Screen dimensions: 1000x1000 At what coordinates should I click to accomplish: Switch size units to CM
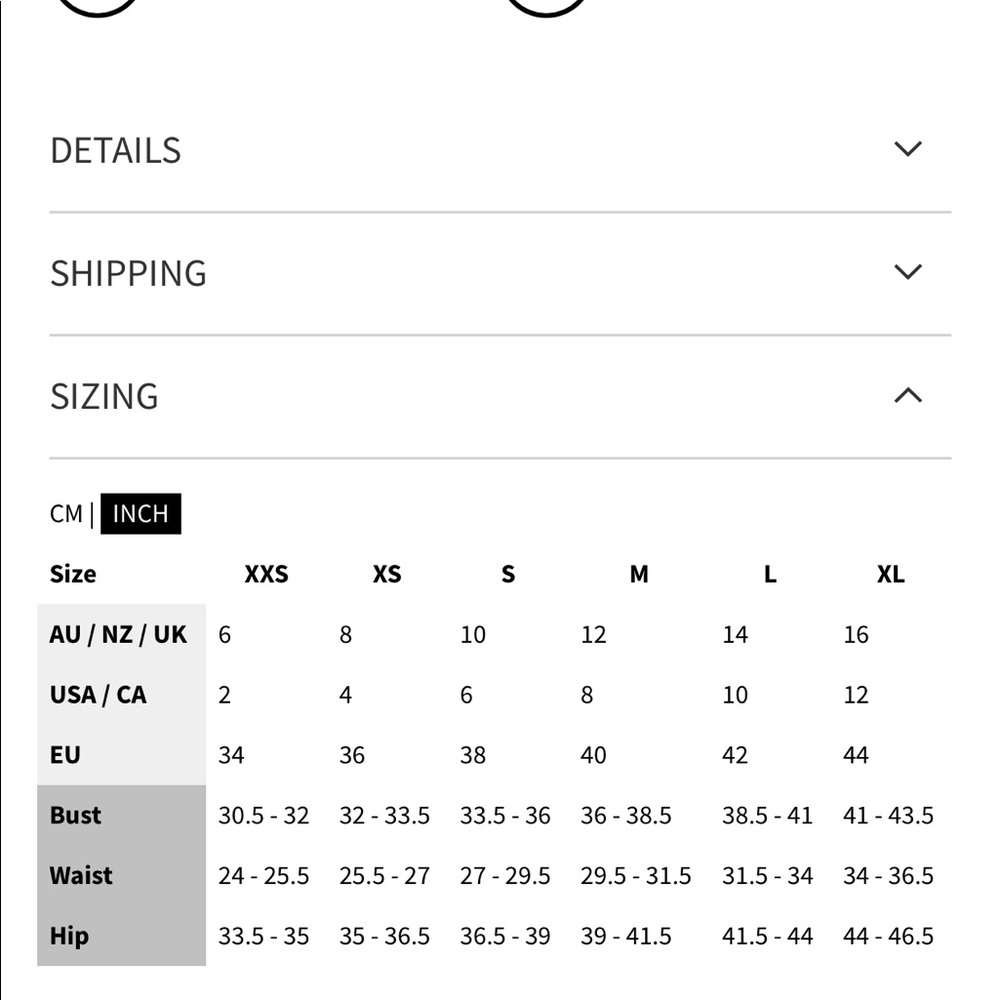click(x=66, y=513)
